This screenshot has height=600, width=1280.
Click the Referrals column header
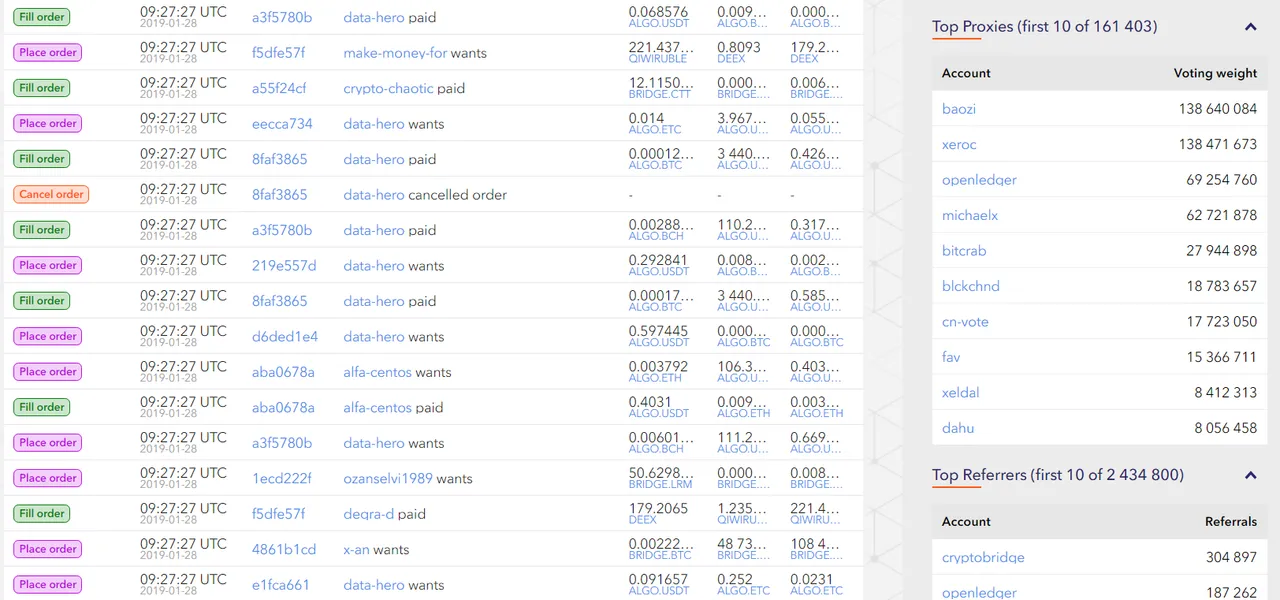pyautogui.click(x=1231, y=521)
